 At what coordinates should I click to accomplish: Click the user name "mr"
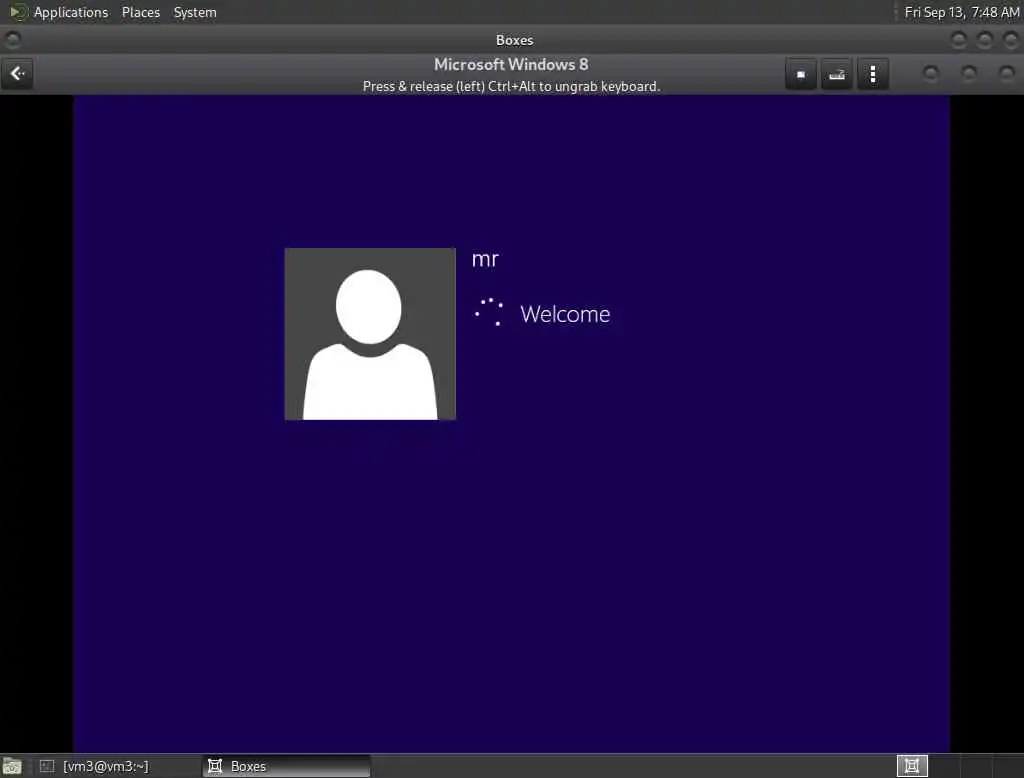(485, 259)
